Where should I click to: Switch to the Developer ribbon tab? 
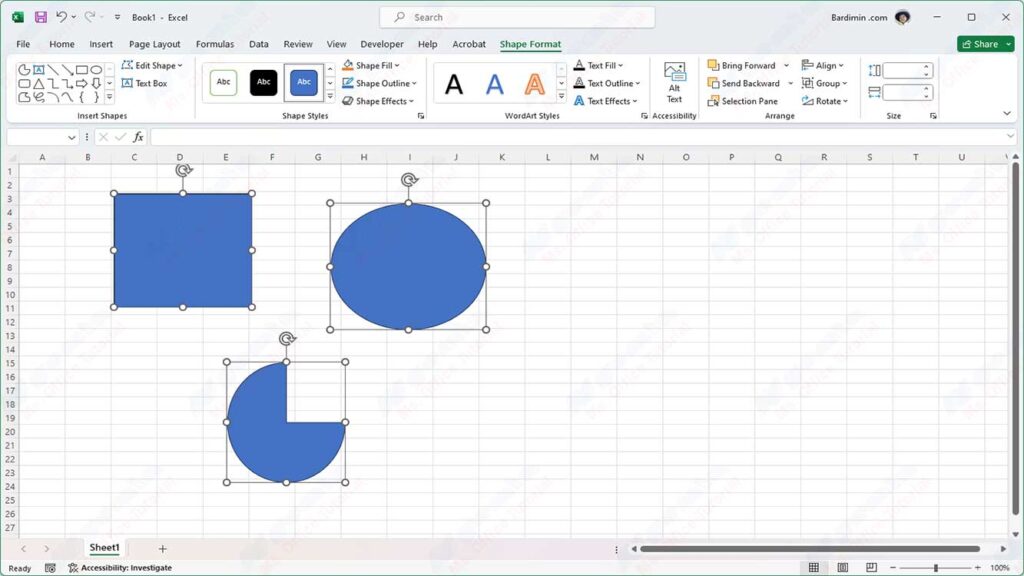(x=381, y=44)
